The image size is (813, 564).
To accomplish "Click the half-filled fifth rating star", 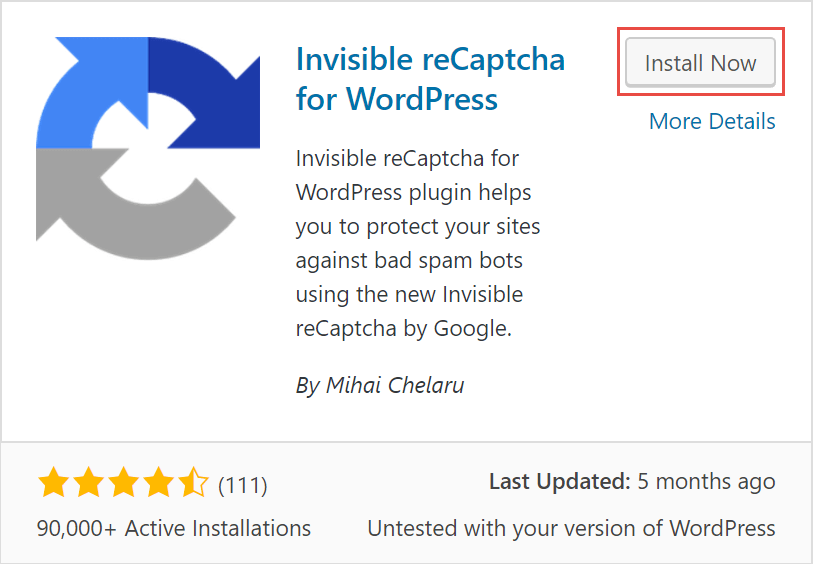I will [193, 482].
